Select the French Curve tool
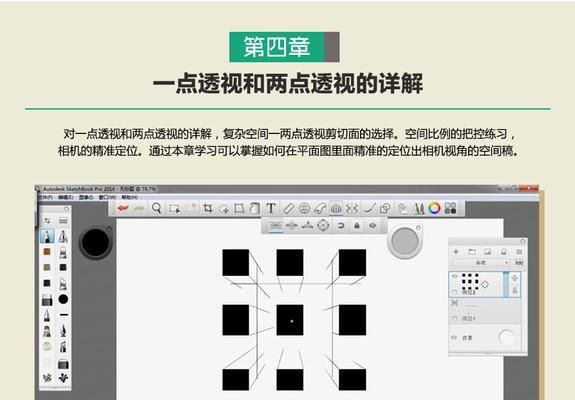The width and height of the screenshot is (575, 400). [x=319, y=208]
